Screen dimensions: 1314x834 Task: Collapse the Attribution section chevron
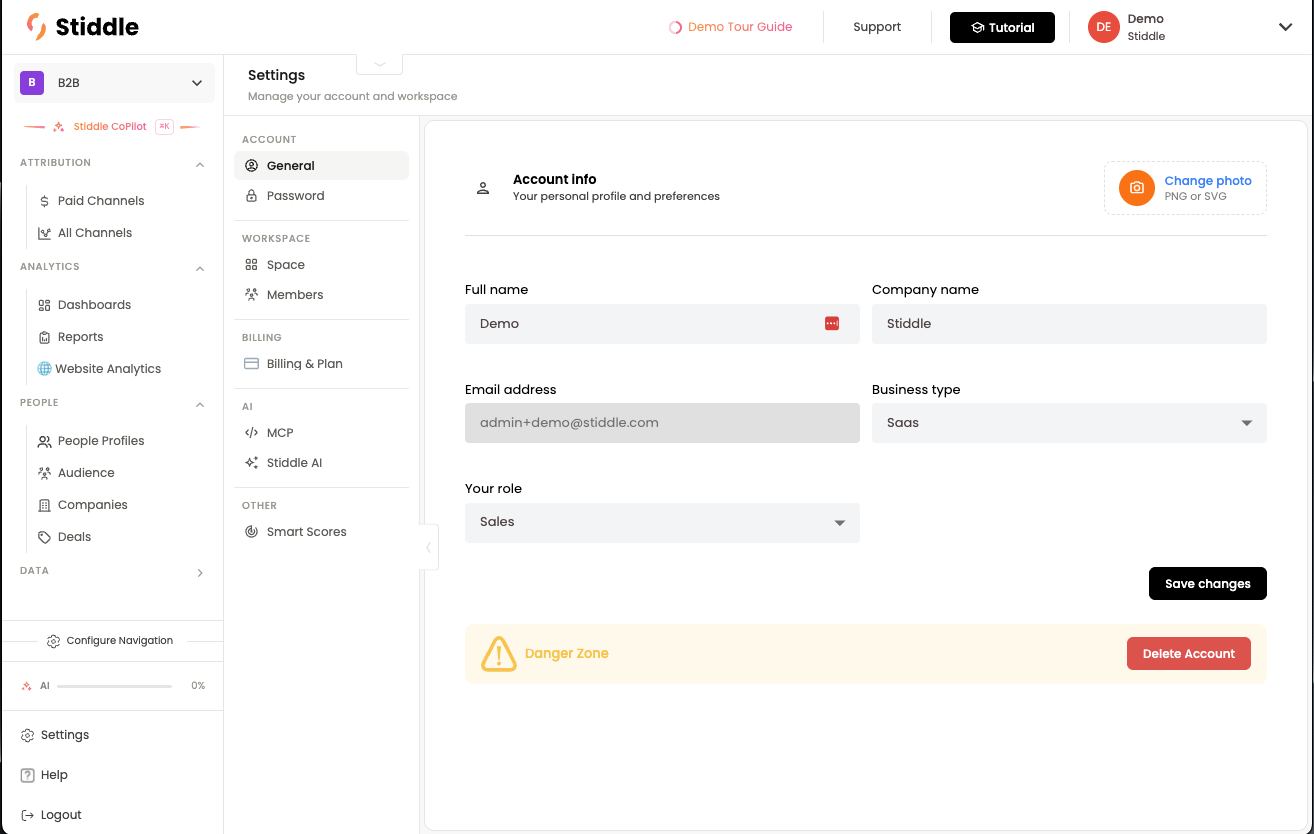point(200,164)
